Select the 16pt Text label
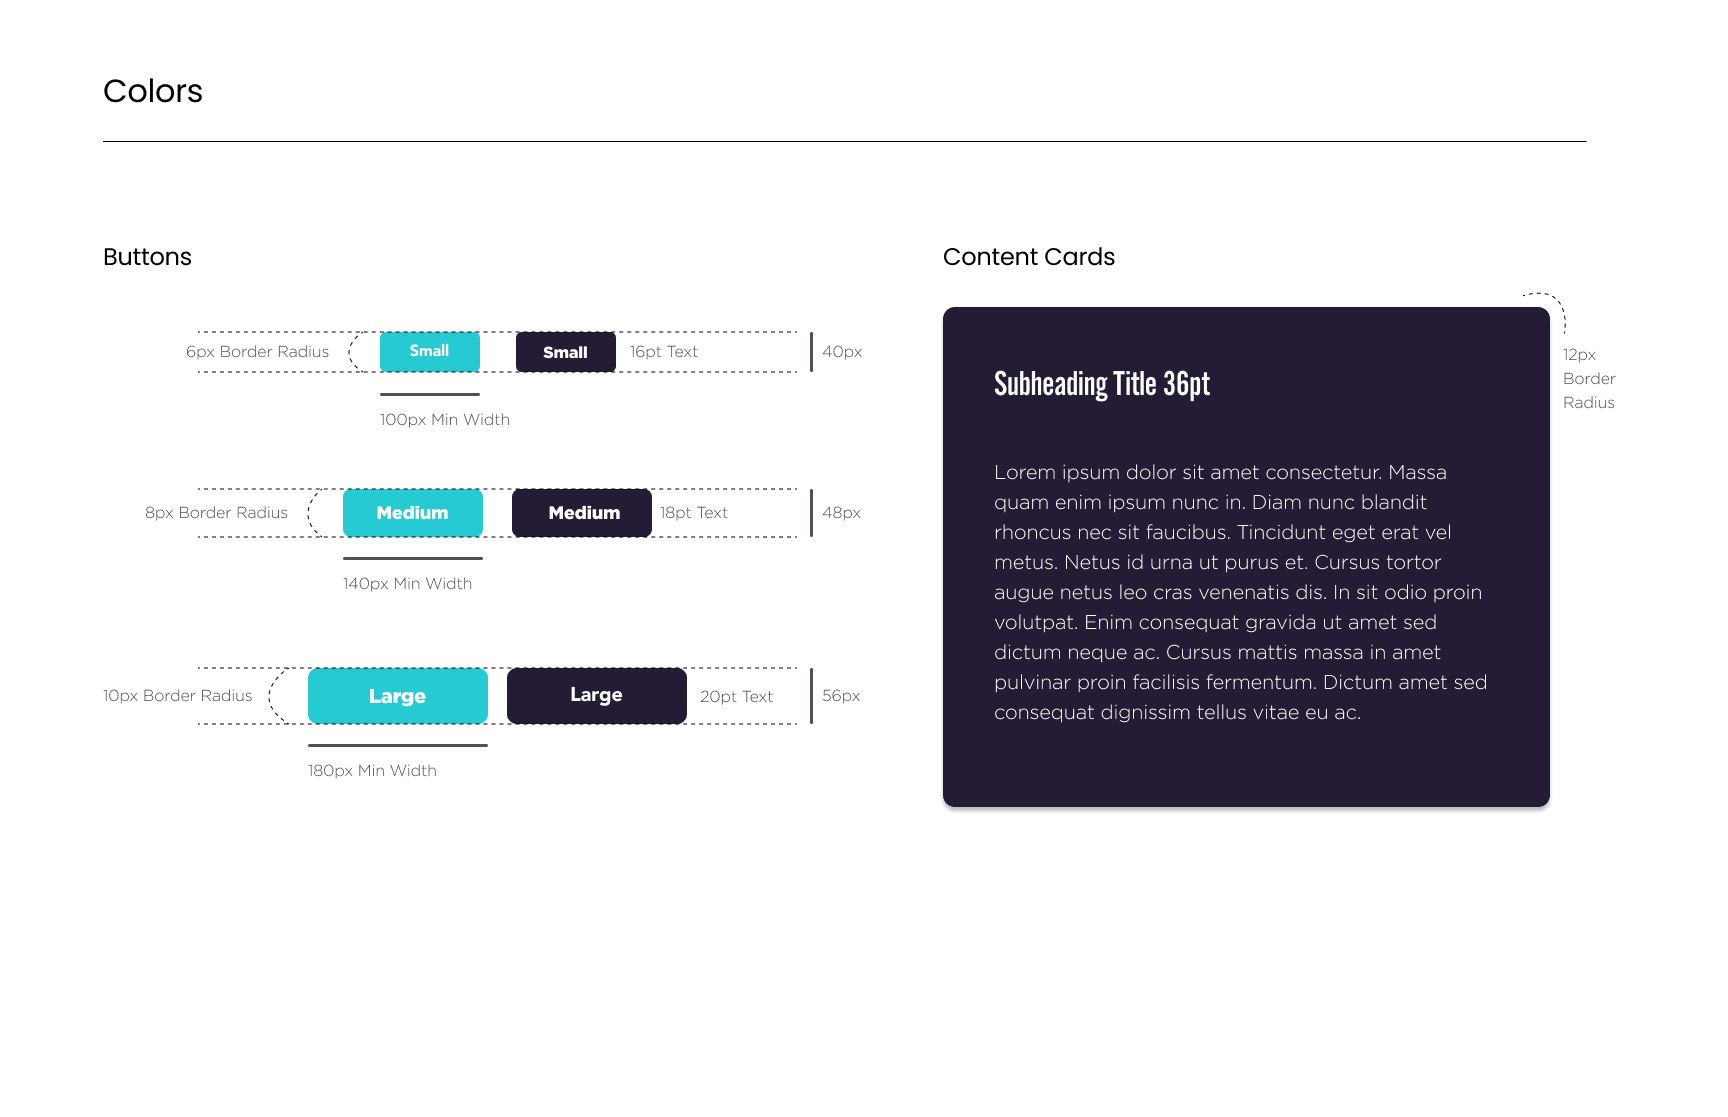This screenshot has height=1117, width=1728. (x=664, y=352)
